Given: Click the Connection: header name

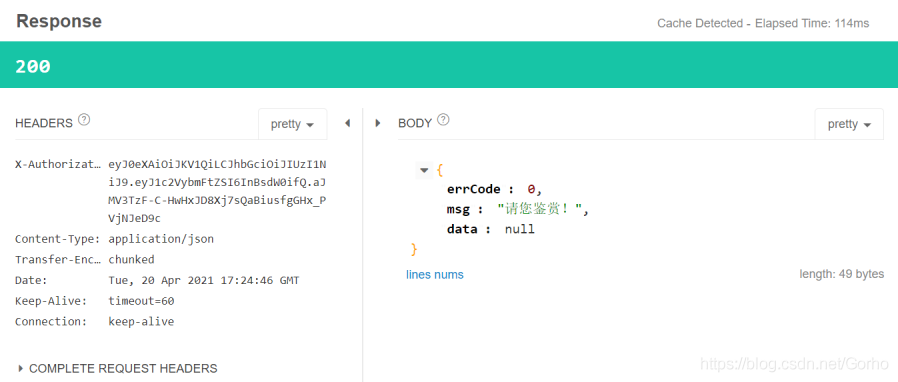Looking at the screenshot, I should 50,321.
